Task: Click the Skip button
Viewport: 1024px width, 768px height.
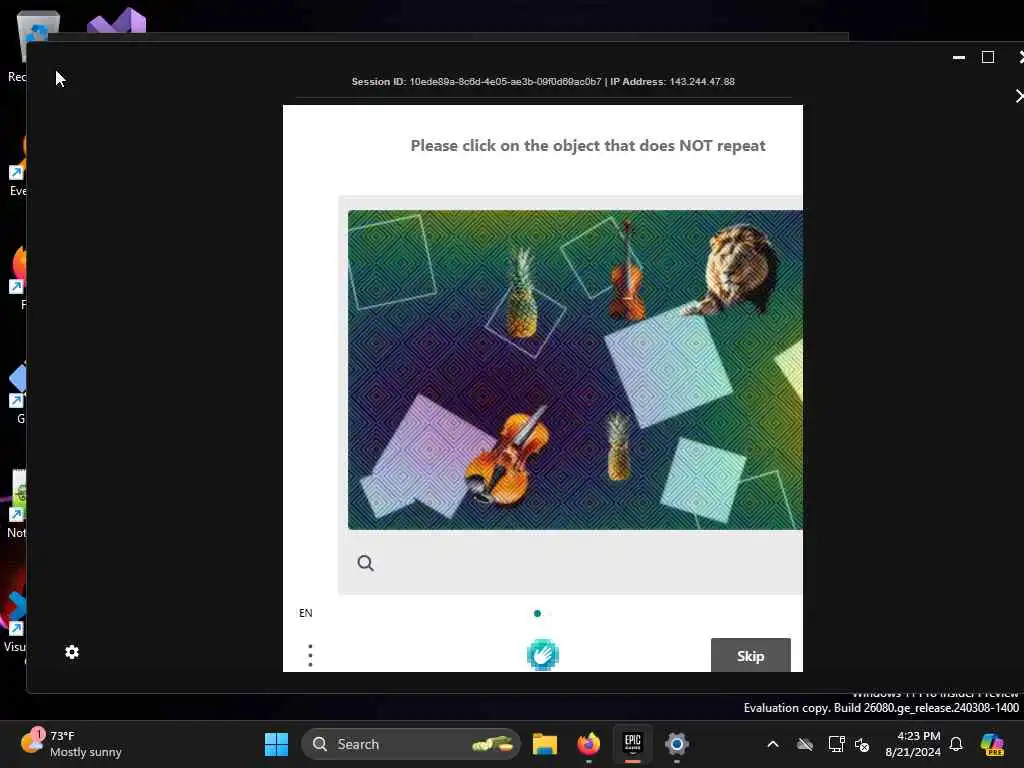Action: click(750, 655)
